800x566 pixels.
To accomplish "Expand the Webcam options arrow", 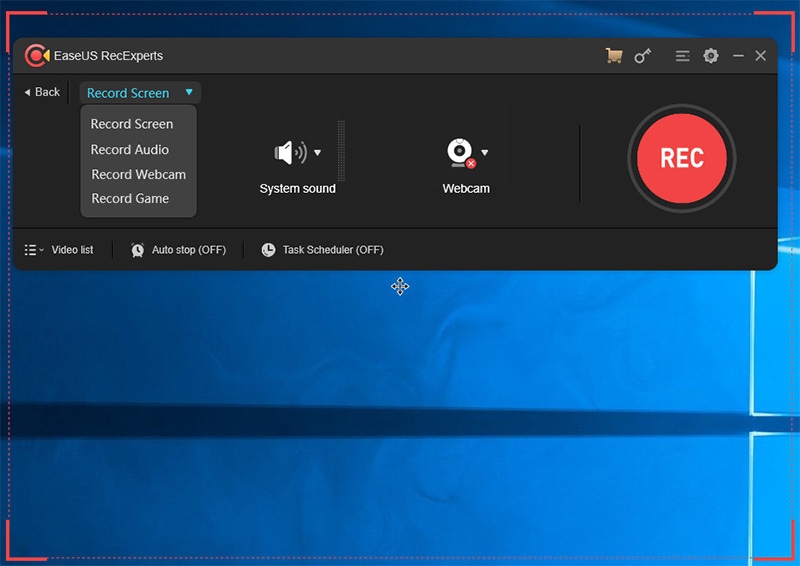I will coord(484,152).
